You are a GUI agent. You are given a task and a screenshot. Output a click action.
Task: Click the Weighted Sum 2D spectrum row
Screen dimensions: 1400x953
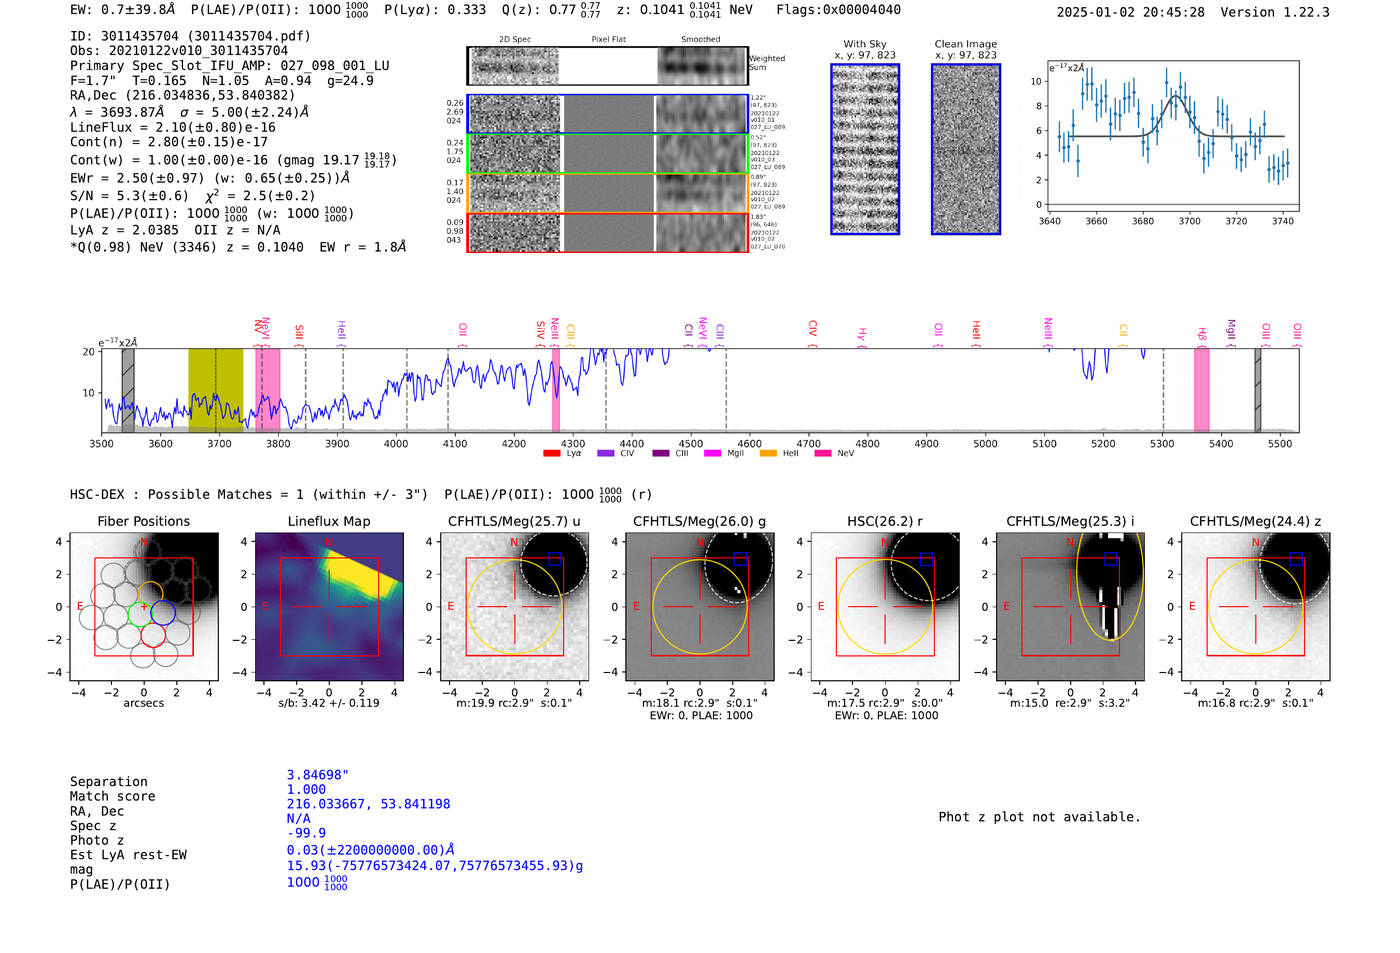point(607,66)
